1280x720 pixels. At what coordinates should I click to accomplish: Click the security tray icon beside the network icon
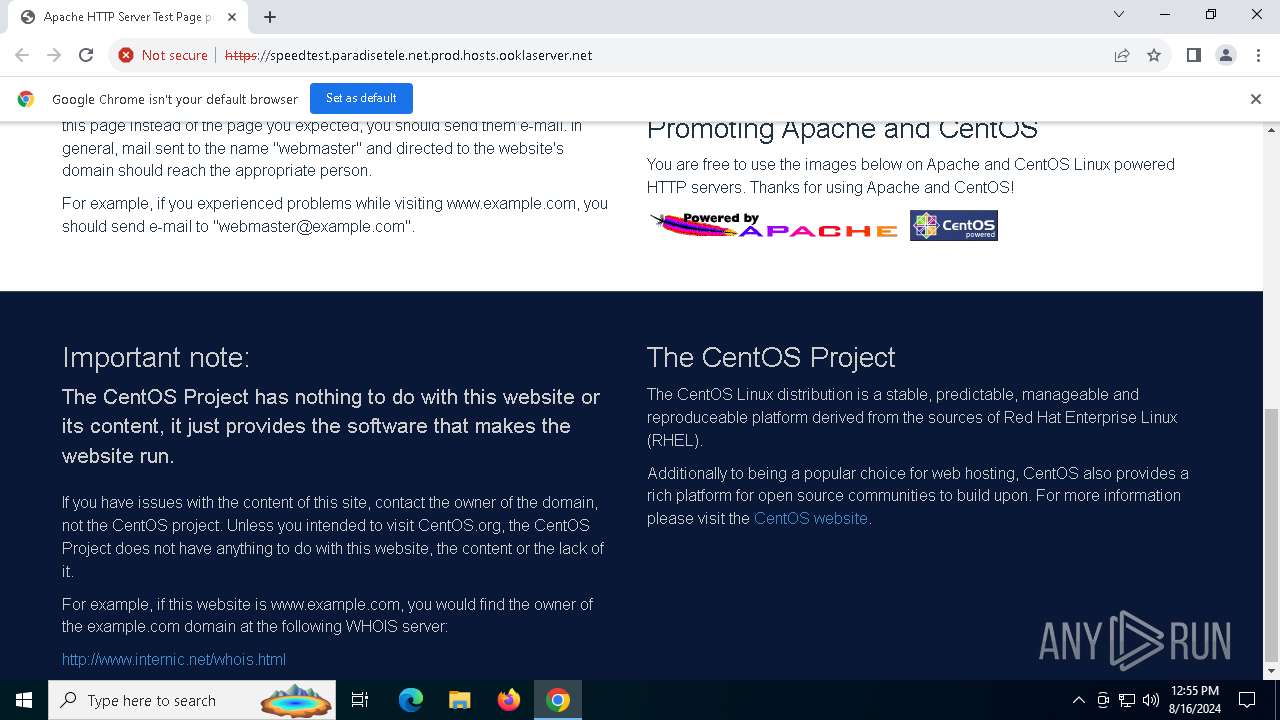coord(1103,700)
